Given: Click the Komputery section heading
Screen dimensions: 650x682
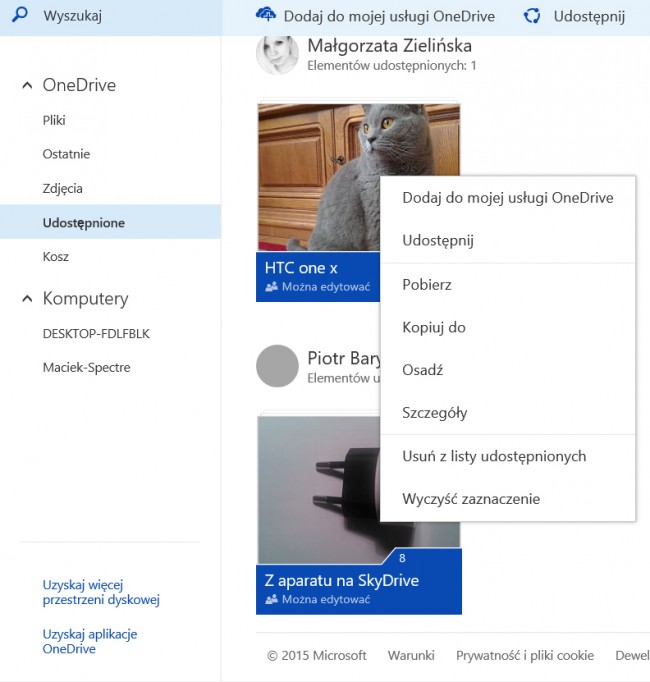Looking at the screenshot, I should pos(85,299).
